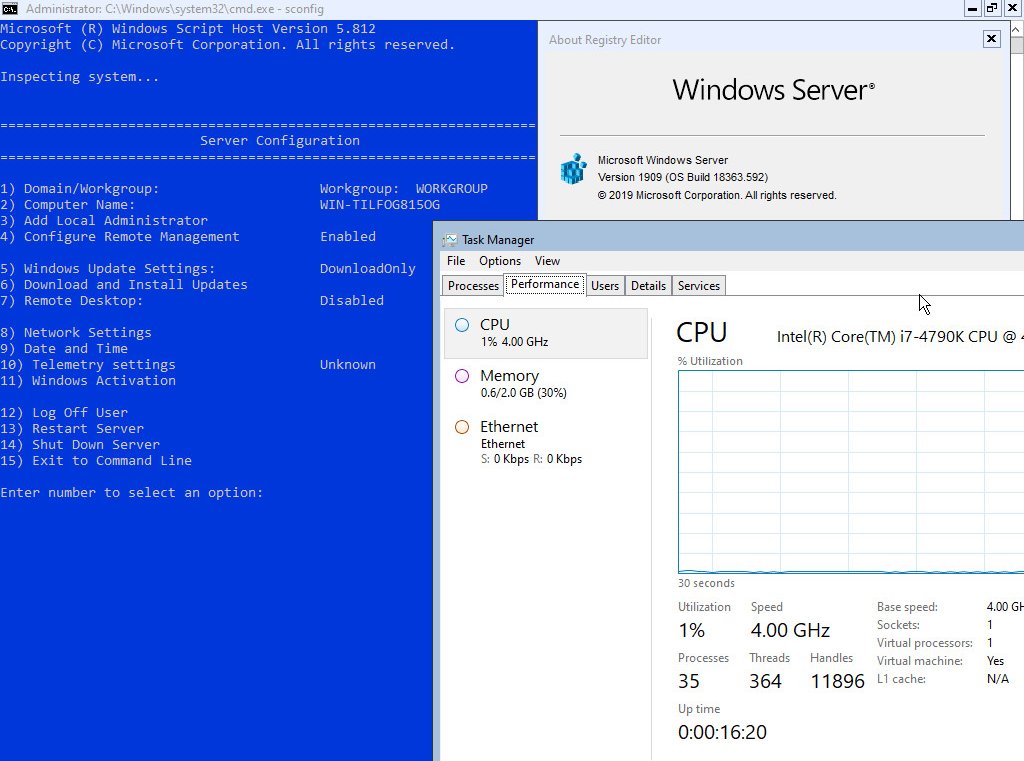Open the Options menu in Task Manager
Image resolution: width=1024 pixels, height=761 pixels.
500,261
